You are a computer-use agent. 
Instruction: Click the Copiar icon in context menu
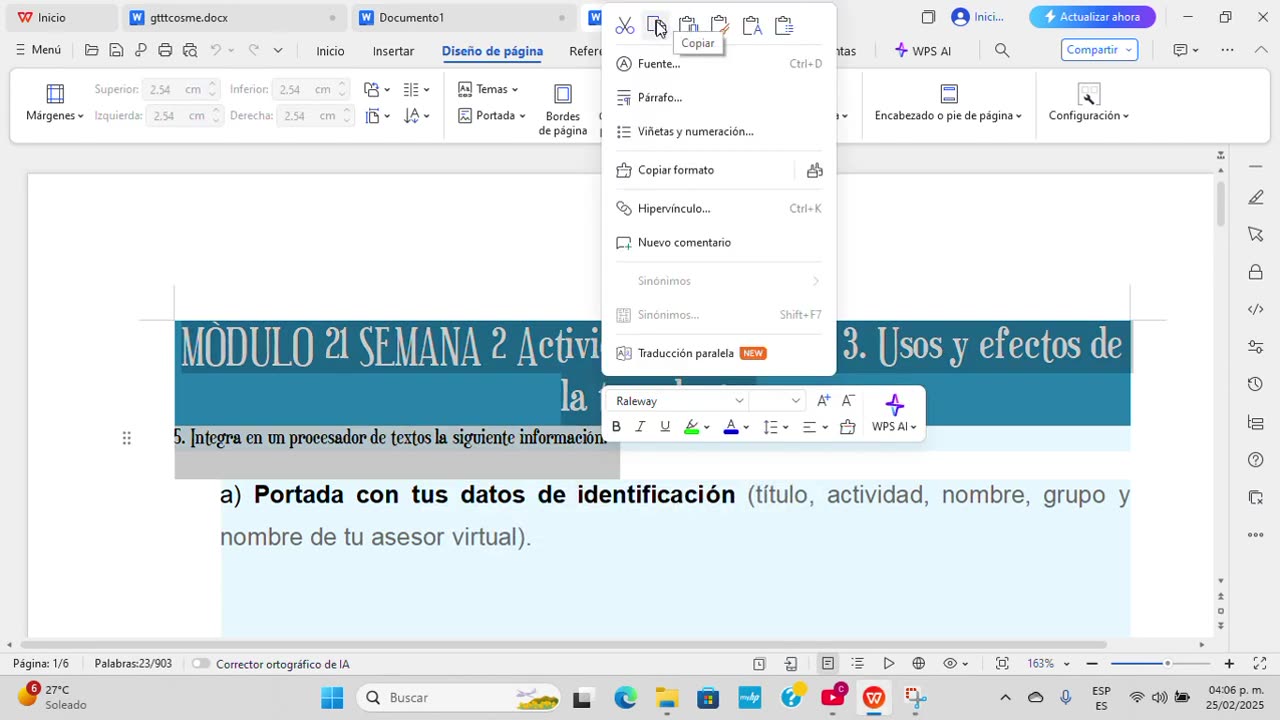point(656,26)
